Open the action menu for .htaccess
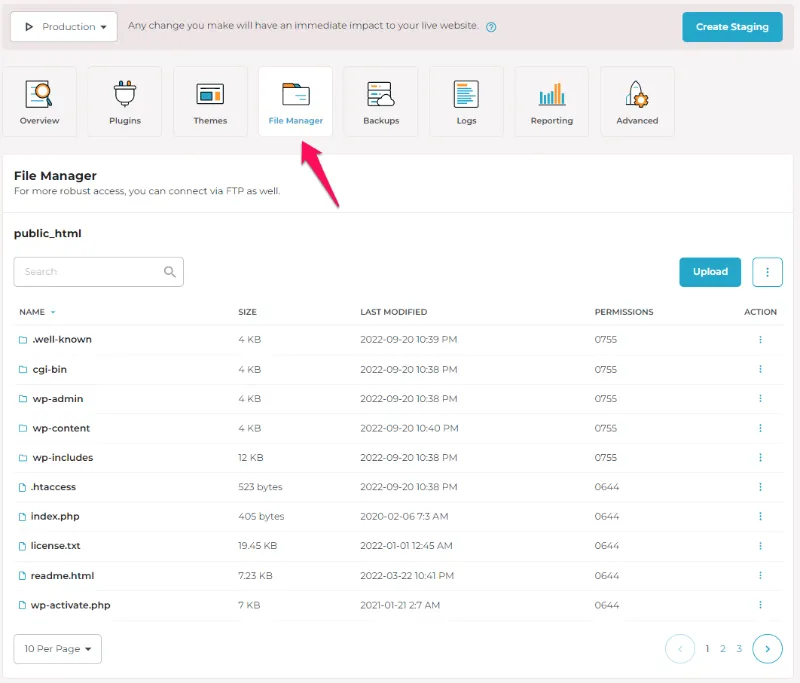The width and height of the screenshot is (800, 683). click(762, 487)
